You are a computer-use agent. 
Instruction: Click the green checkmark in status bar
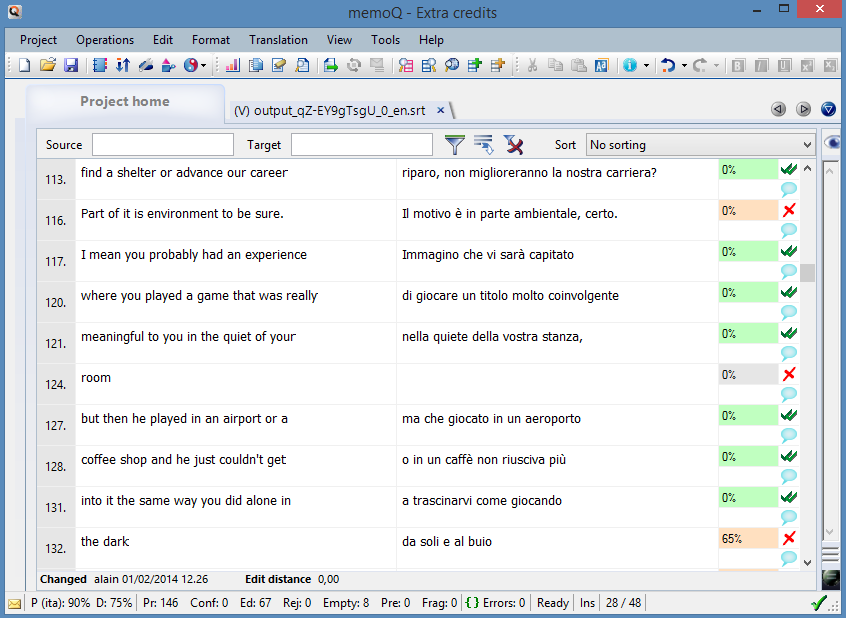819,602
